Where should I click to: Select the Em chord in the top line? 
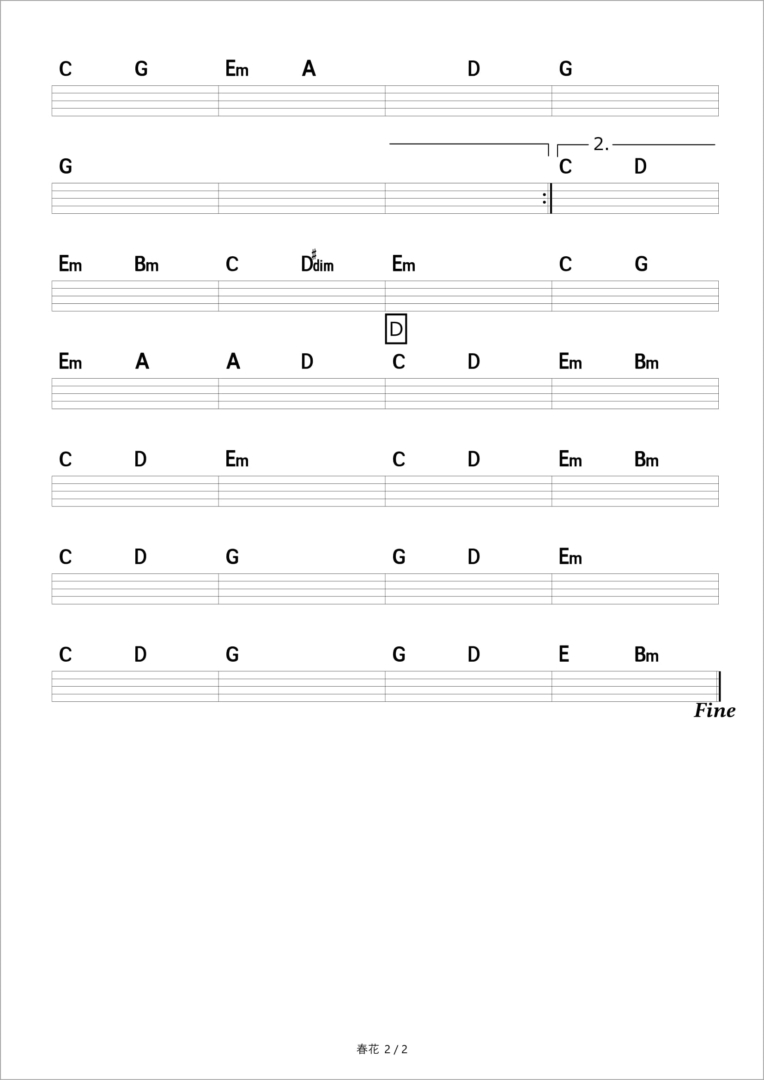coord(236,69)
